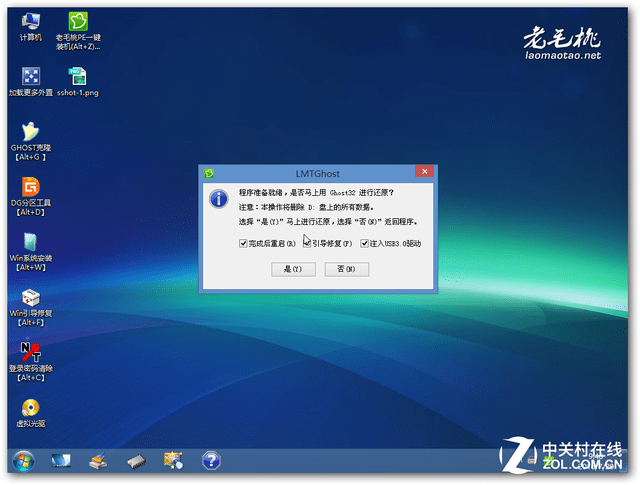Click the 否(N) button
Image resolution: width=640 pixels, height=485 pixels.
347,269
